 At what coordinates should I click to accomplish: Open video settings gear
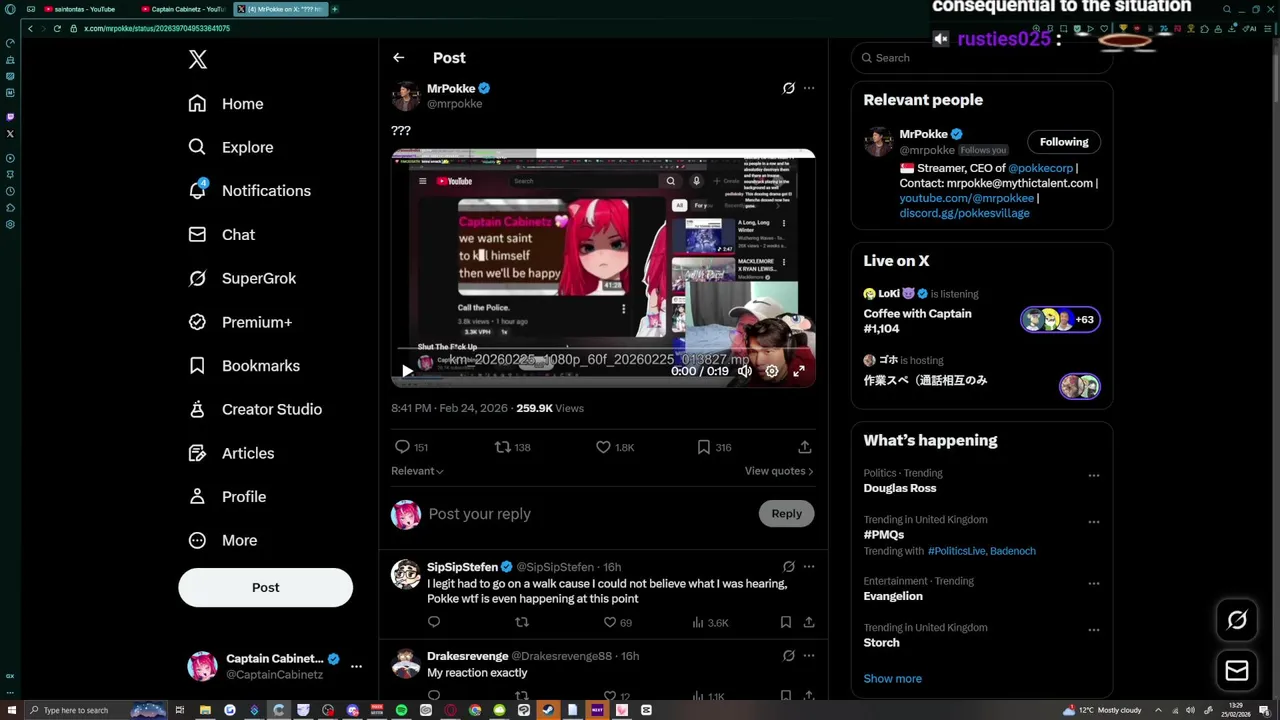click(x=772, y=371)
